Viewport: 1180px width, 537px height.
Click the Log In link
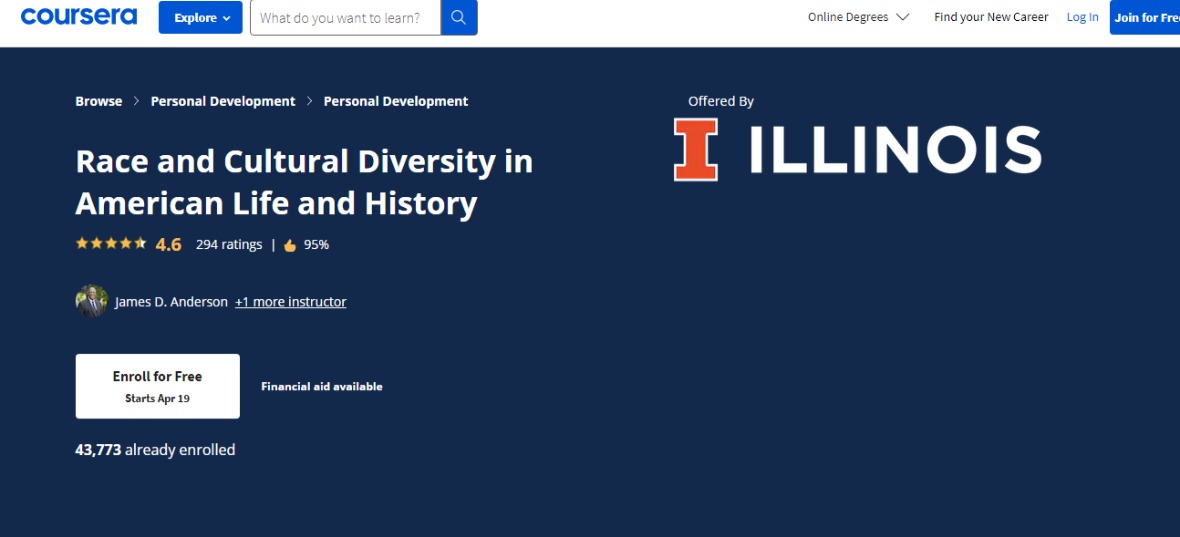pyautogui.click(x=1082, y=17)
